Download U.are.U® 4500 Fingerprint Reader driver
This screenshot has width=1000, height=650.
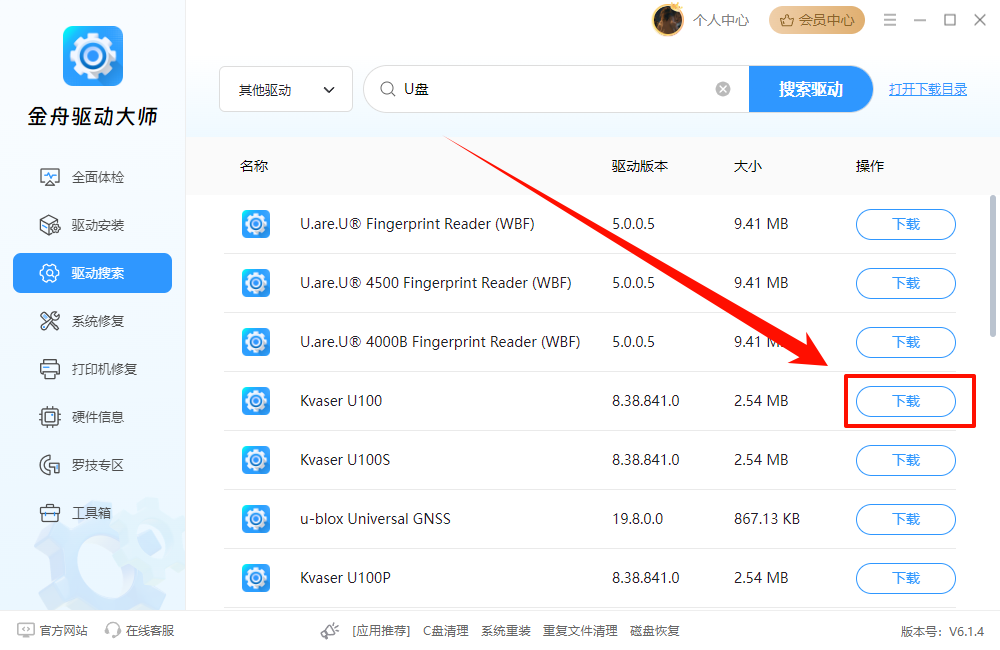point(906,283)
